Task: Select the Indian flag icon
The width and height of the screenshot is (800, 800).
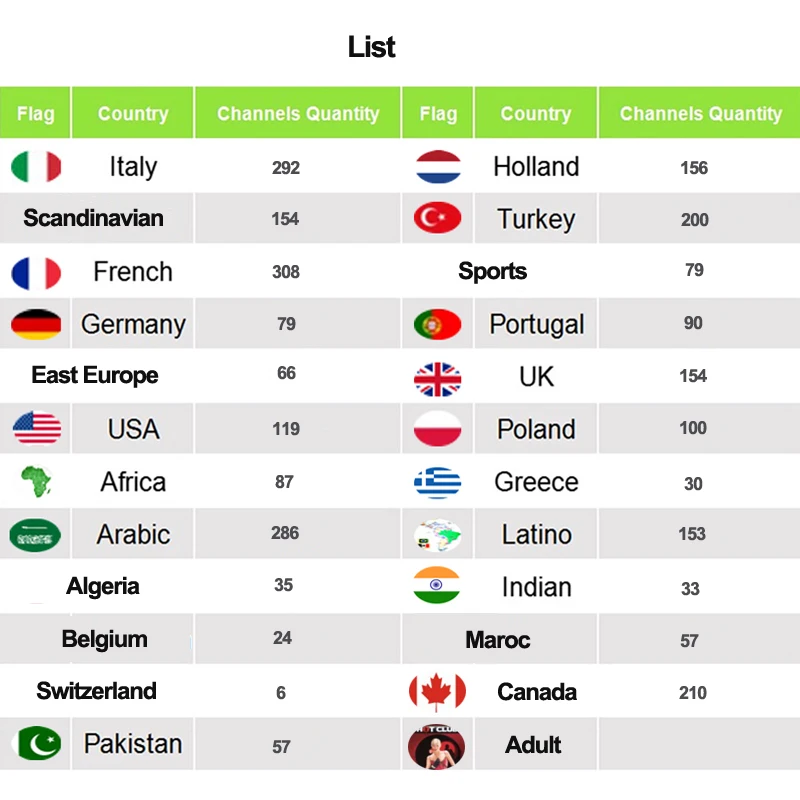Action: pyautogui.click(x=436, y=585)
